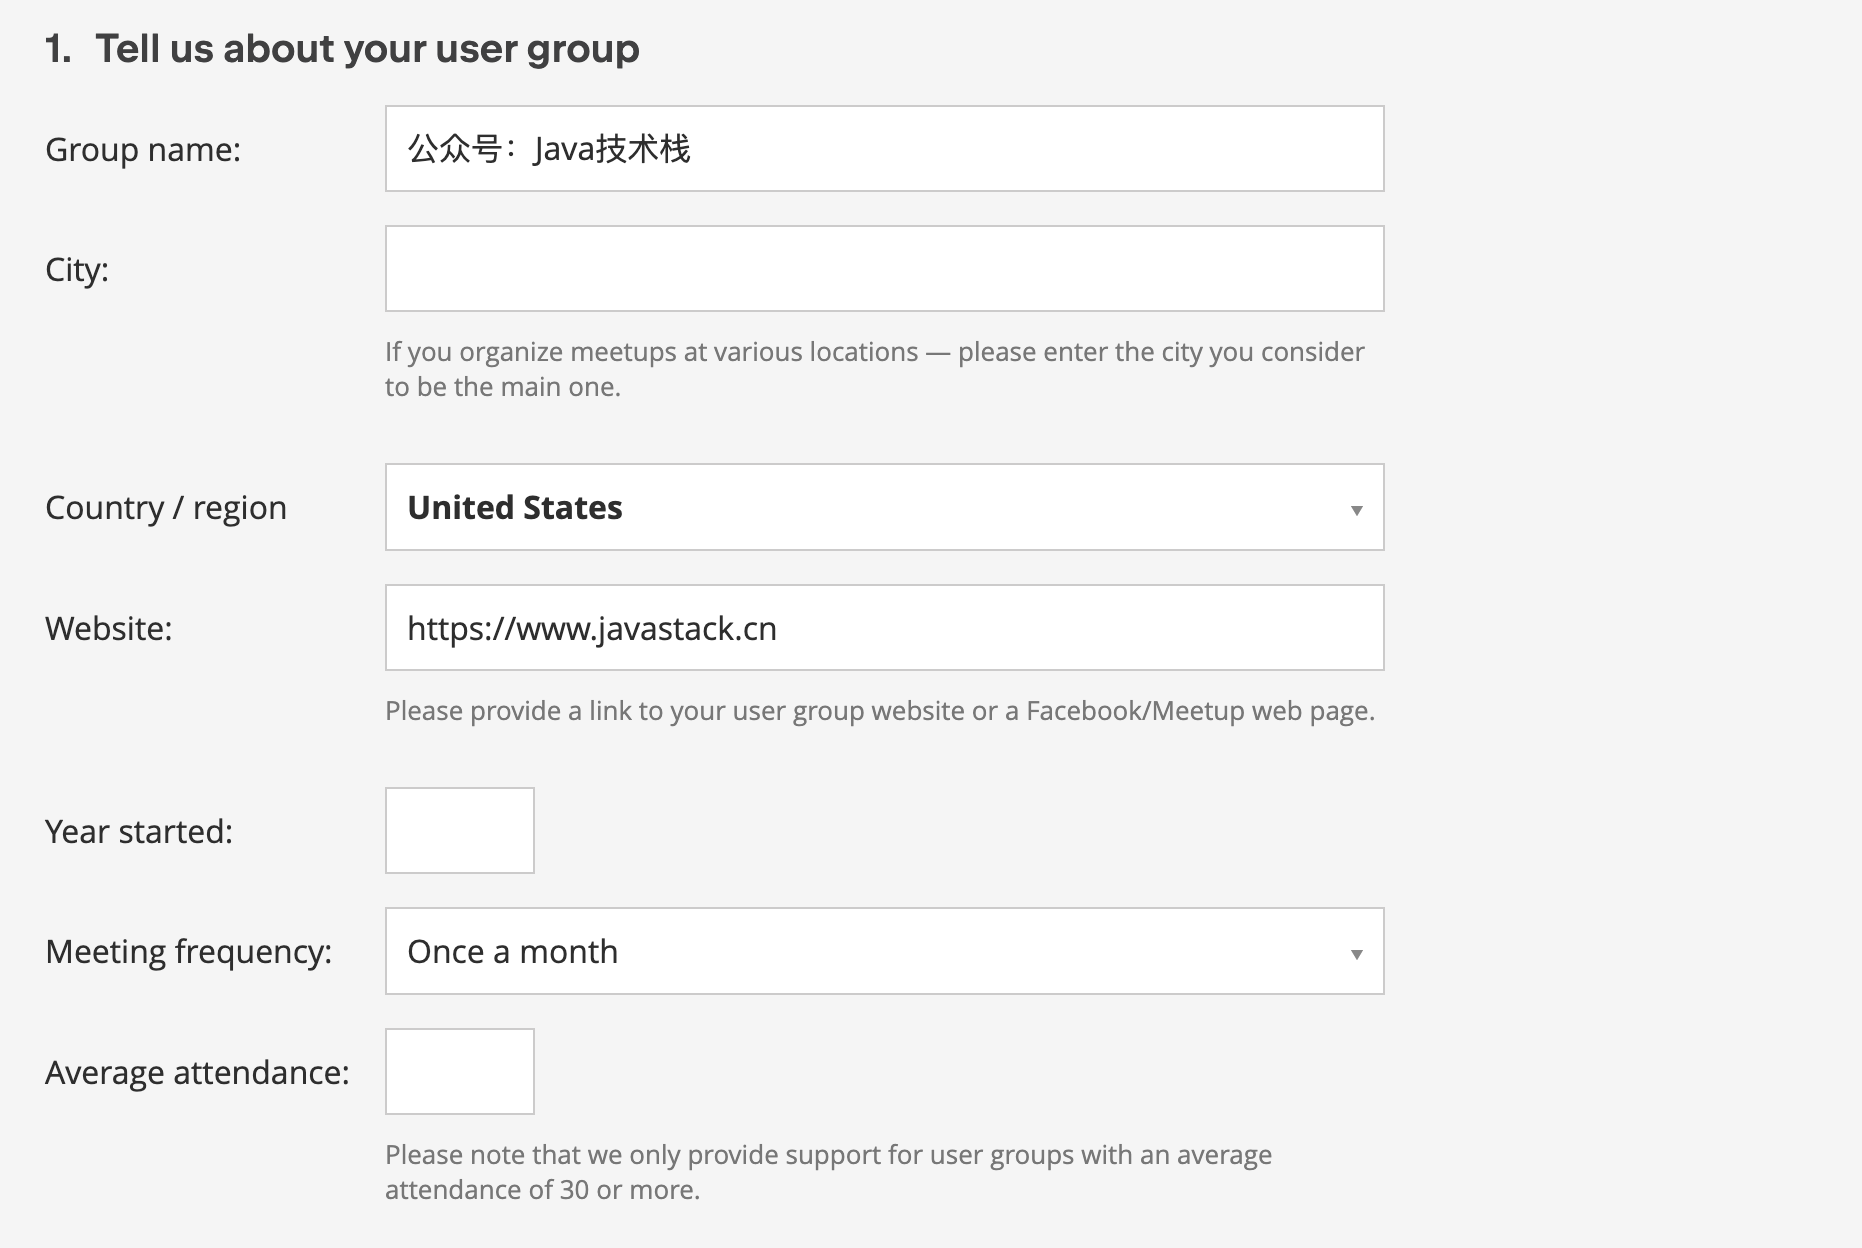Open the Country / region dropdown showing United States

coord(884,507)
